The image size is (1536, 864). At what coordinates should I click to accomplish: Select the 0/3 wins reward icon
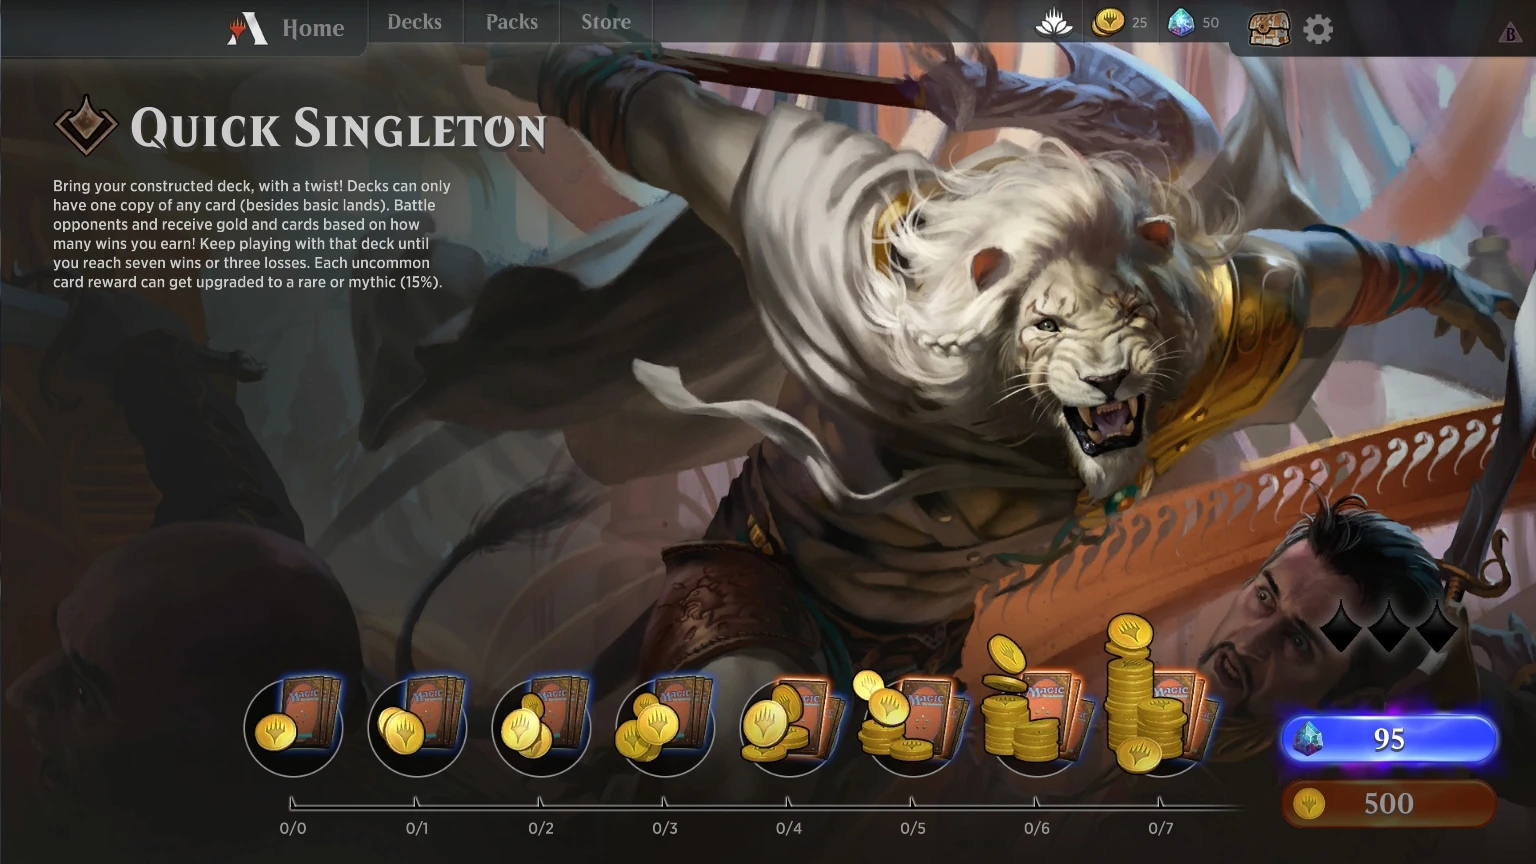[665, 725]
